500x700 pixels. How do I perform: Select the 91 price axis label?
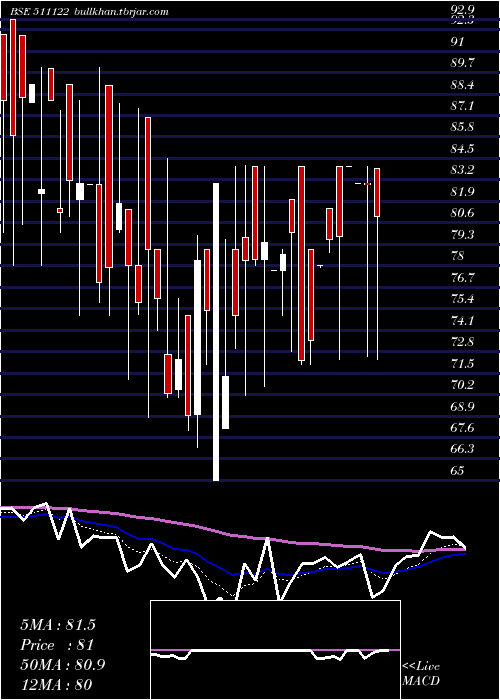tap(458, 42)
